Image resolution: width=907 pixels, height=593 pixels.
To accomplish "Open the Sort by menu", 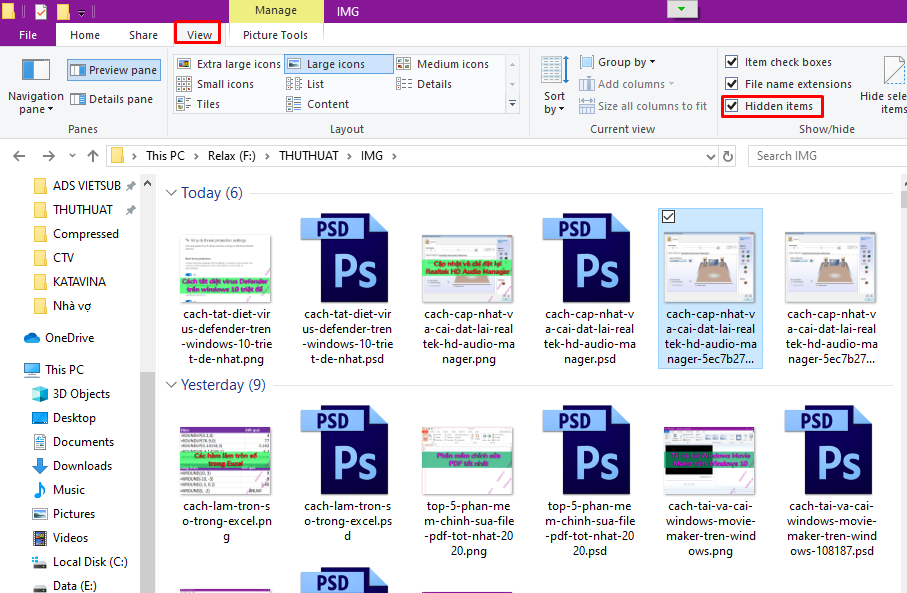I will (x=555, y=86).
